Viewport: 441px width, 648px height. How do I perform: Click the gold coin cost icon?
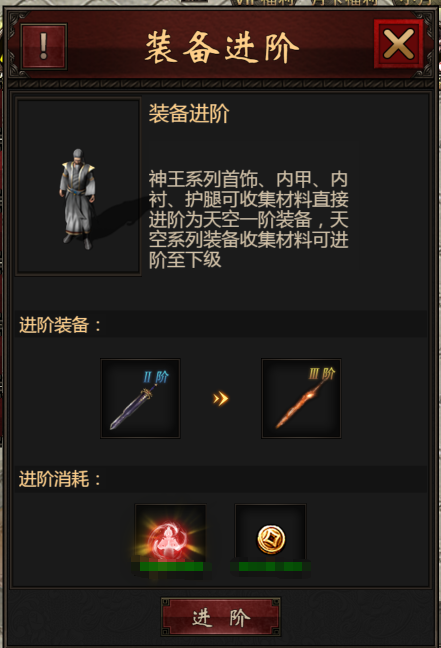point(271,537)
